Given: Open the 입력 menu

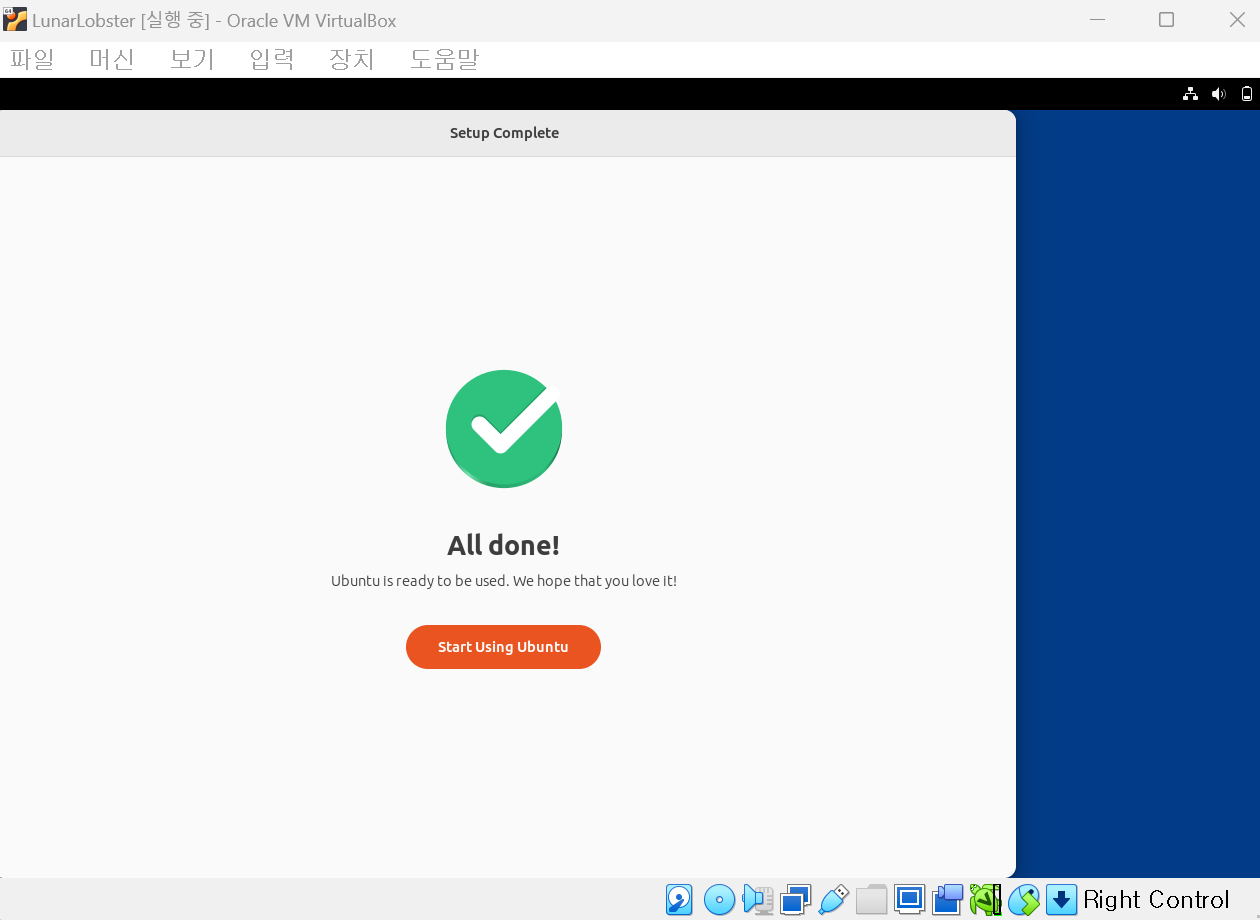Looking at the screenshot, I should [x=272, y=59].
